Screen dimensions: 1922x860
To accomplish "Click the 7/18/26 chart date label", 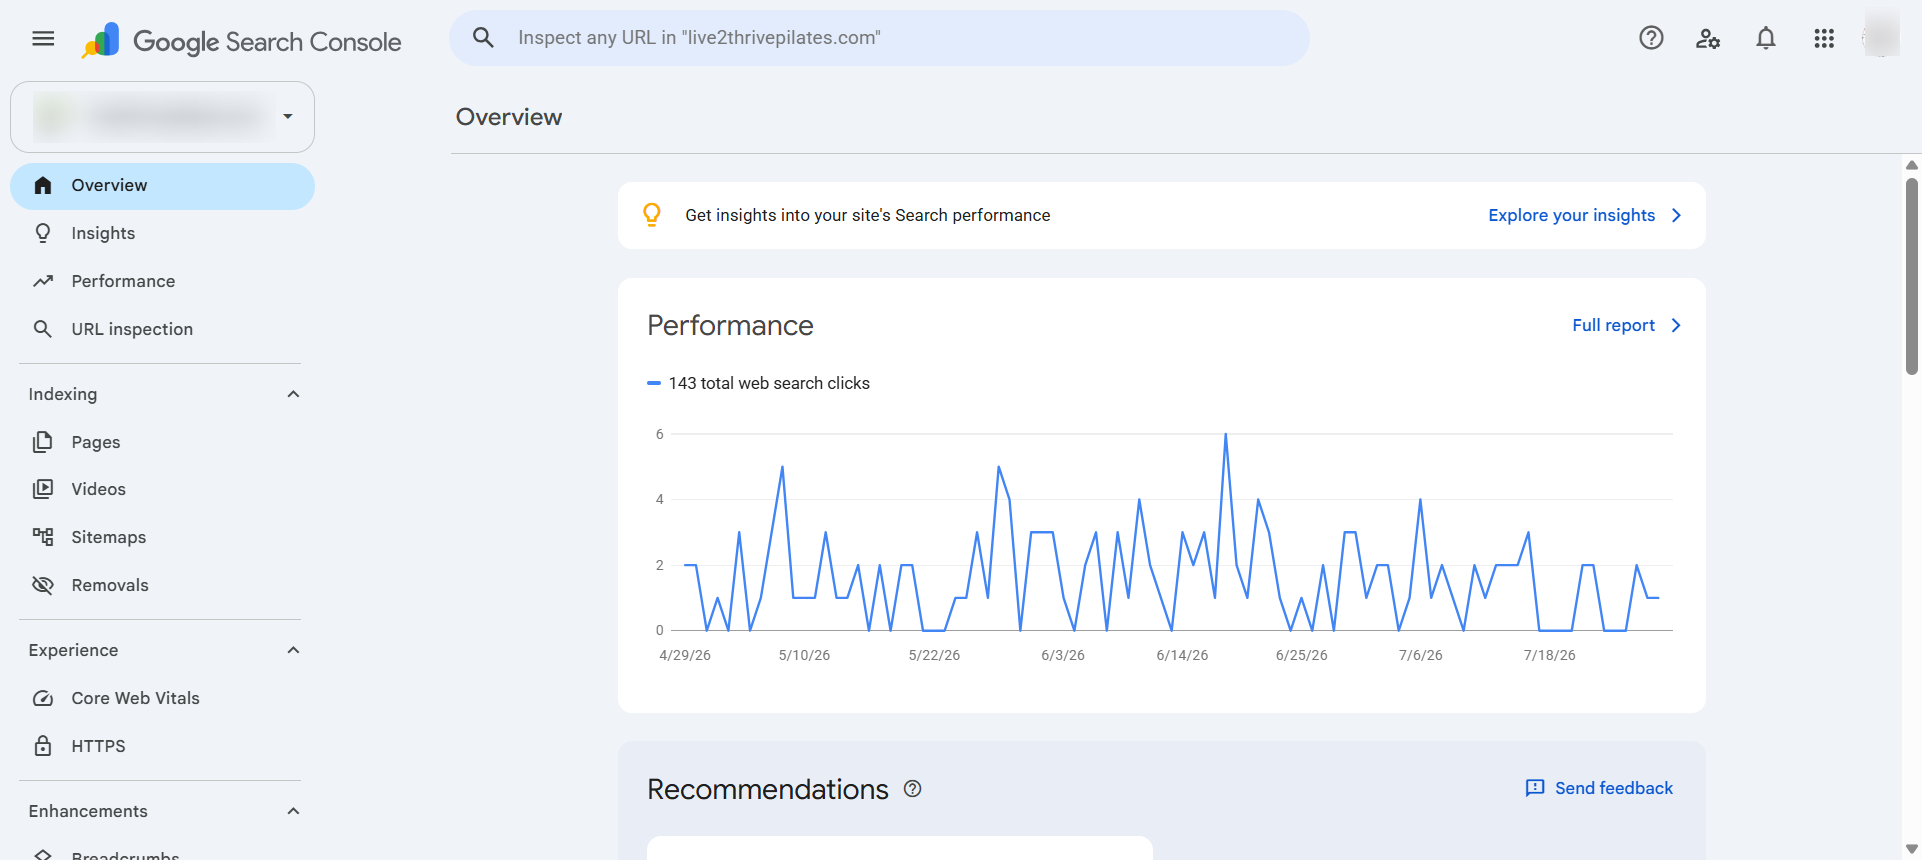I will pyautogui.click(x=1549, y=655).
